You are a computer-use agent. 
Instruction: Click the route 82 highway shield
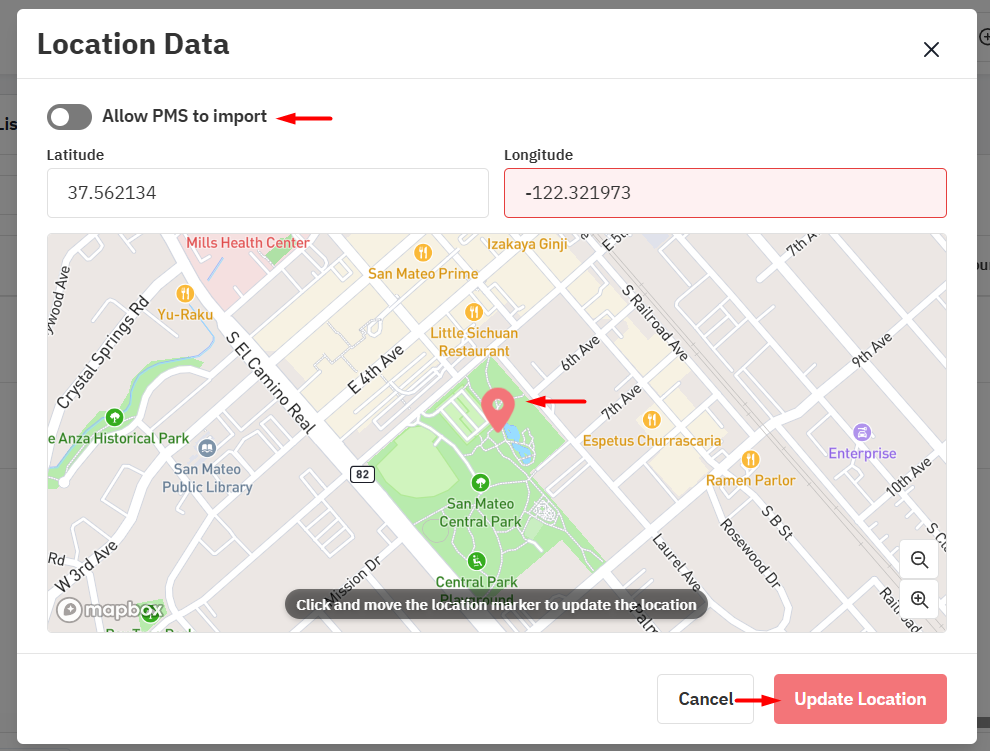pyautogui.click(x=362, y=474)
